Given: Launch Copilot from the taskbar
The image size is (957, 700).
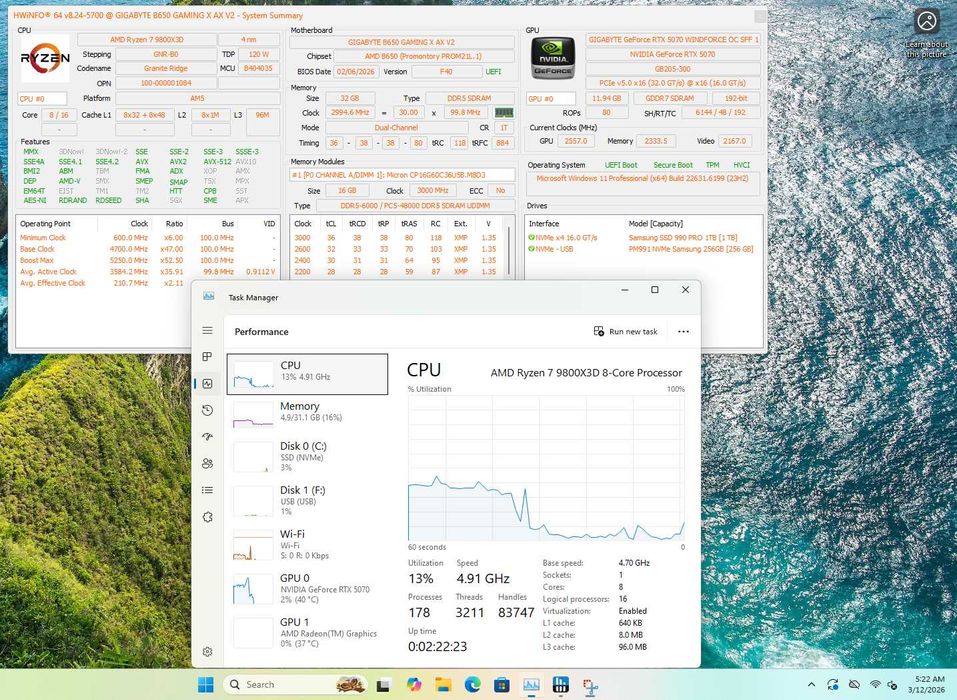Looking at the screenshot, I should (x=414, y=685).
